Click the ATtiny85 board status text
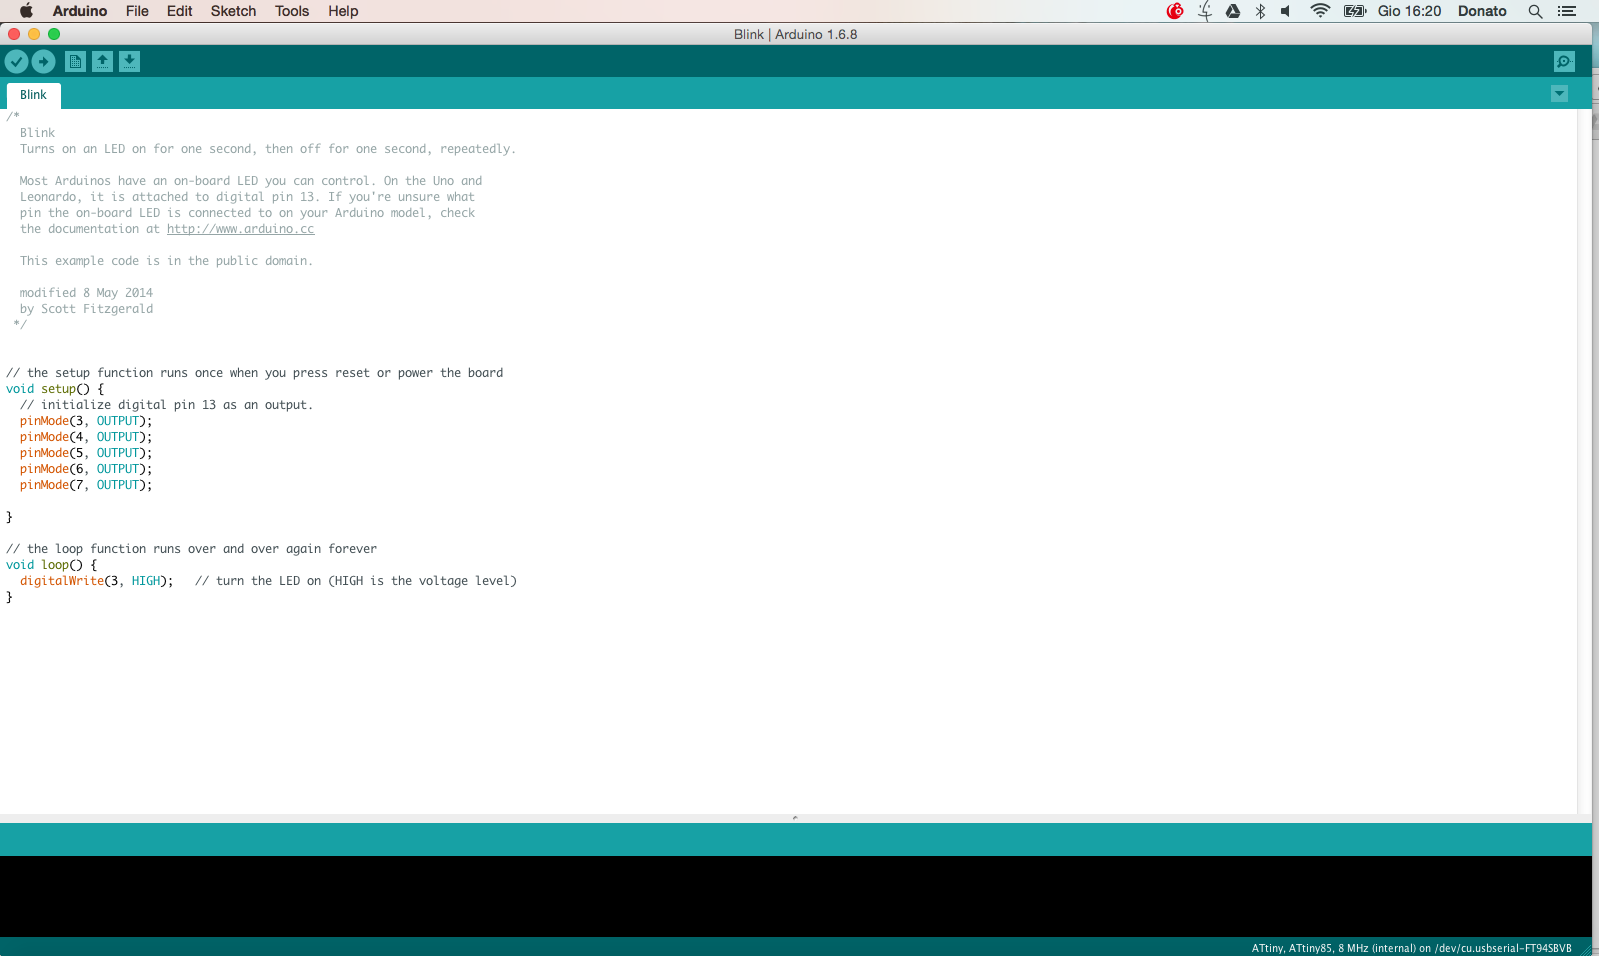This screenshot has width=1599, height=956. pyautogui.click(x=1411, y=948)
